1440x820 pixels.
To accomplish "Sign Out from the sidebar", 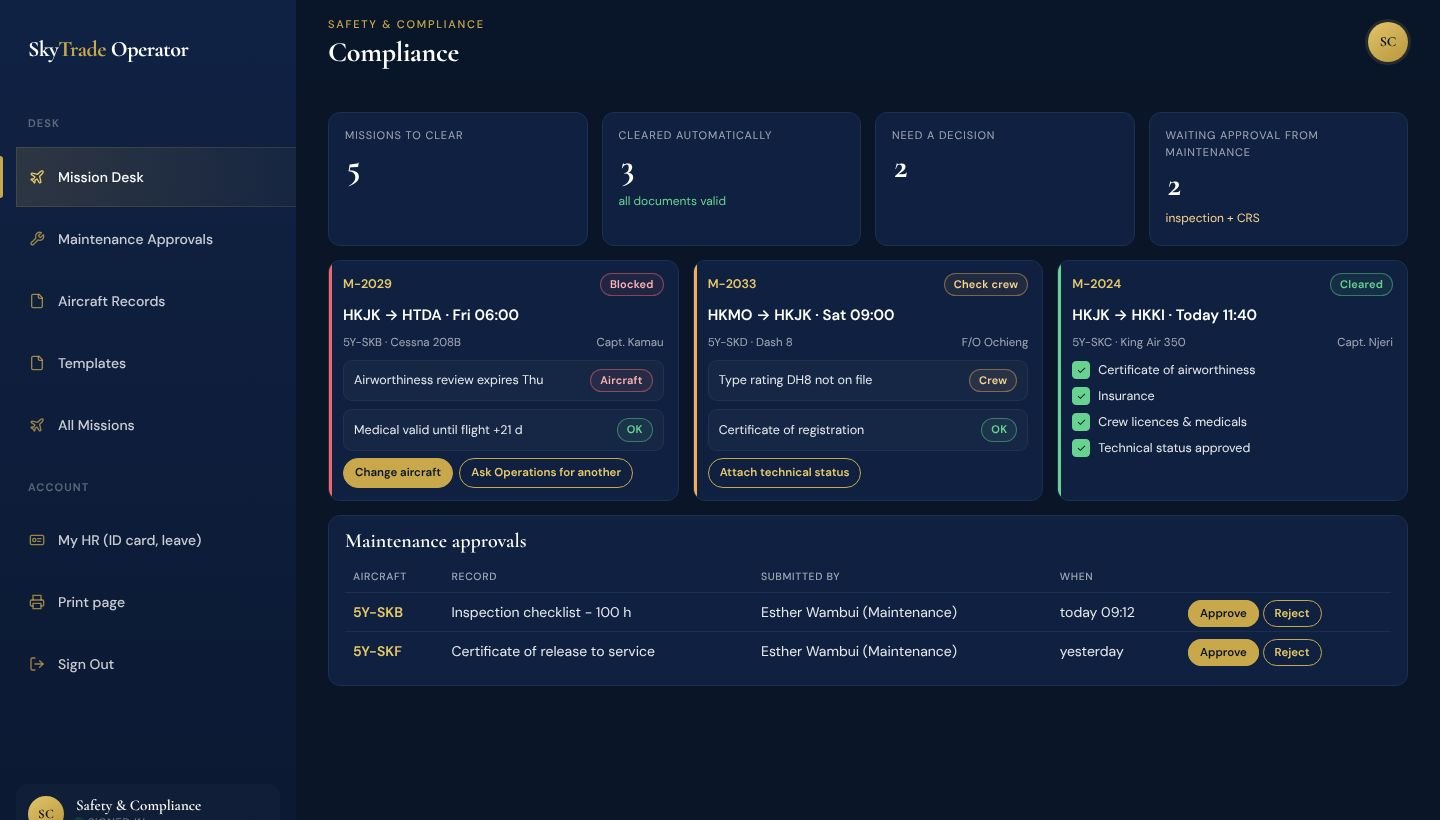I will pyautogui.click(x=156, y=664).
